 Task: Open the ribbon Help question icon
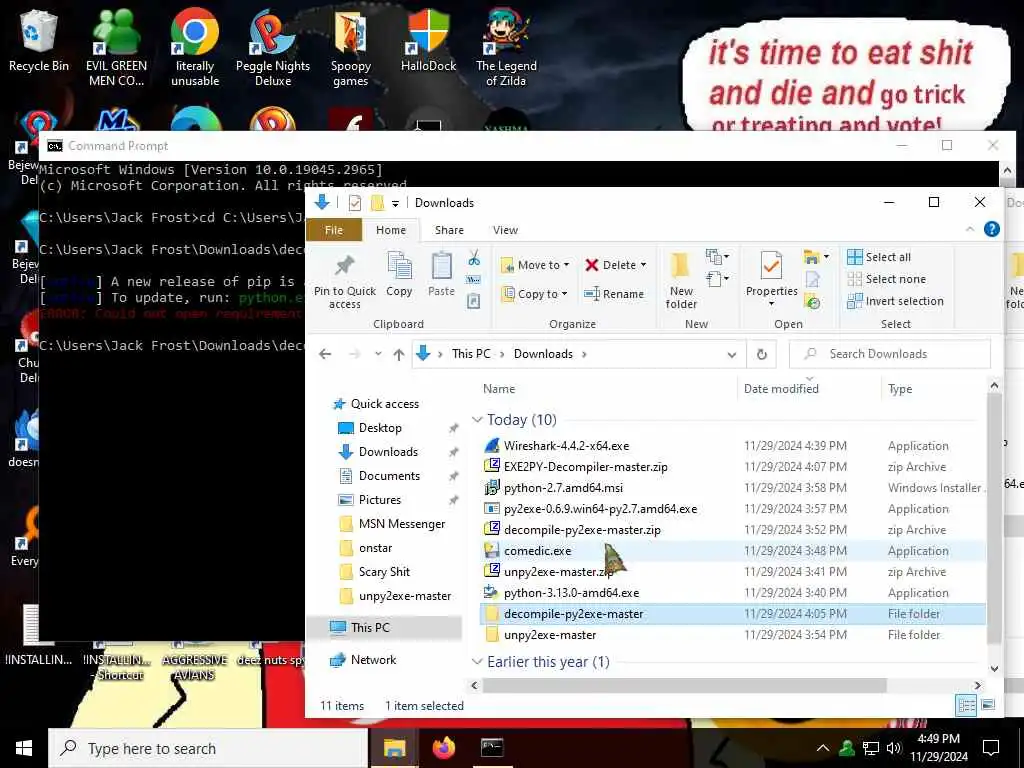991,229
